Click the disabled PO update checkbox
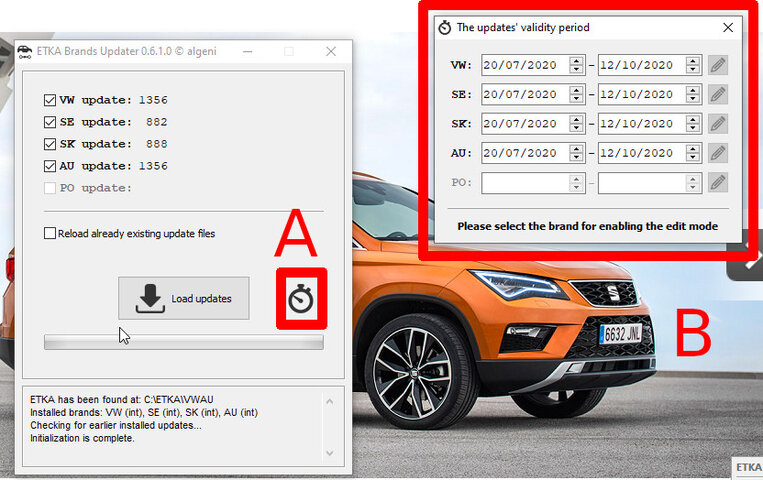The height and width of the screenshot is (480, 763). pyautogui.click(x=50, y=188)
